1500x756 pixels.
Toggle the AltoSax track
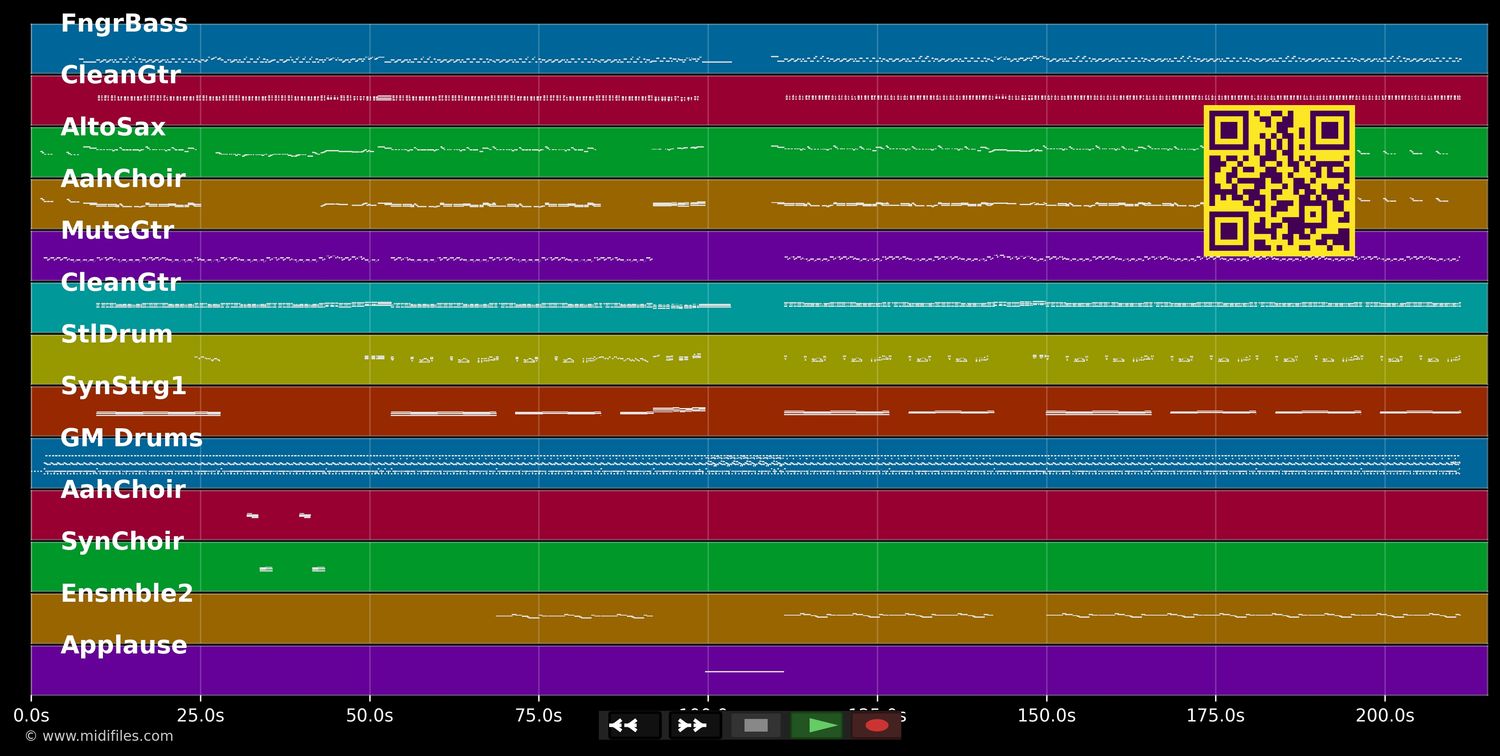(x=112, y=126)
